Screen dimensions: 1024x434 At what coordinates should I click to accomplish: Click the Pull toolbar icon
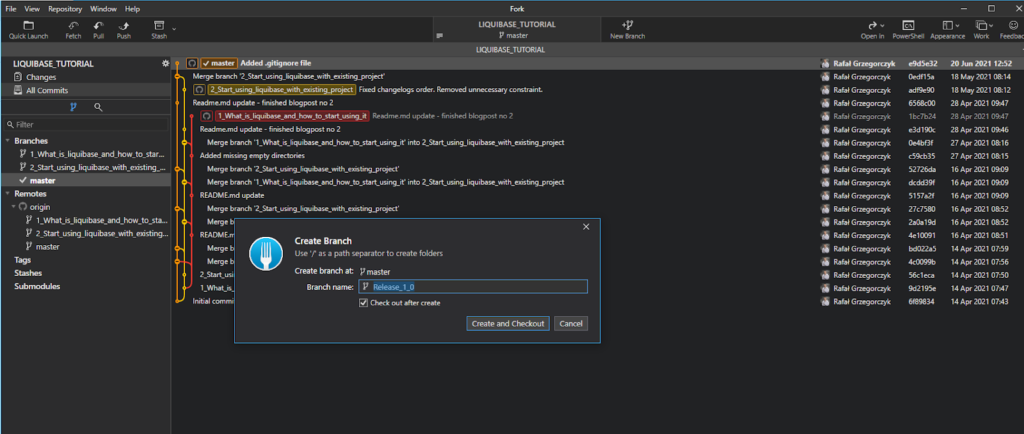coord(99,29)
